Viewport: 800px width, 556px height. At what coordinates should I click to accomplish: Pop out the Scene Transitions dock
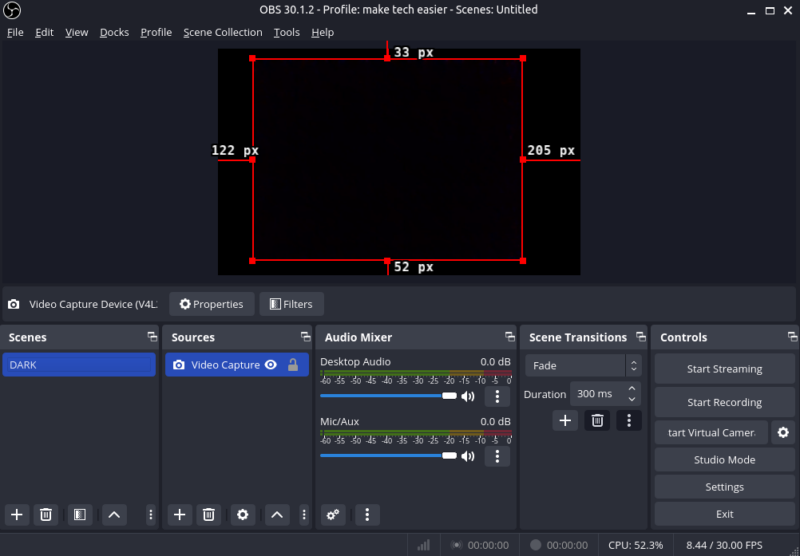641,337
